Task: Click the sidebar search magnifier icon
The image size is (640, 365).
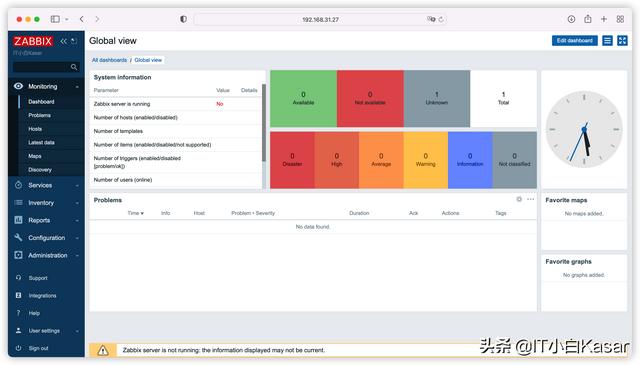Action: (x=74, y=67)
